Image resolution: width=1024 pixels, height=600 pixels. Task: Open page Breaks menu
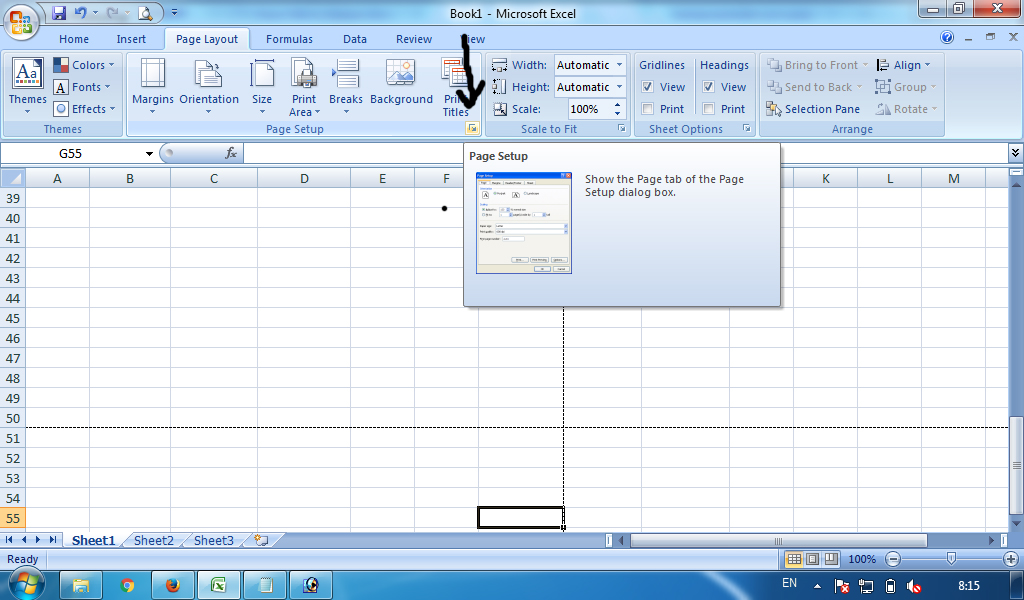(346, 86)
